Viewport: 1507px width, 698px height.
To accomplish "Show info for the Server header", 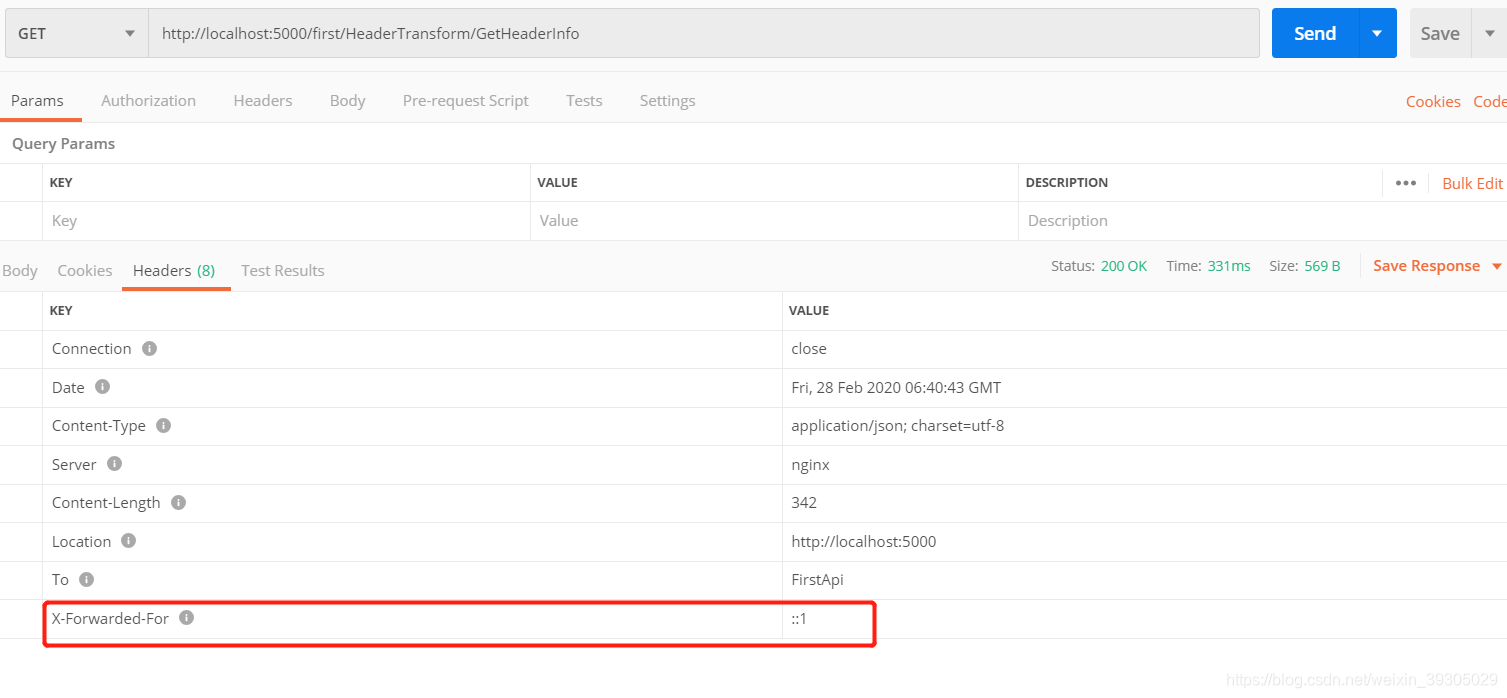I will click(x=114, y=463).
